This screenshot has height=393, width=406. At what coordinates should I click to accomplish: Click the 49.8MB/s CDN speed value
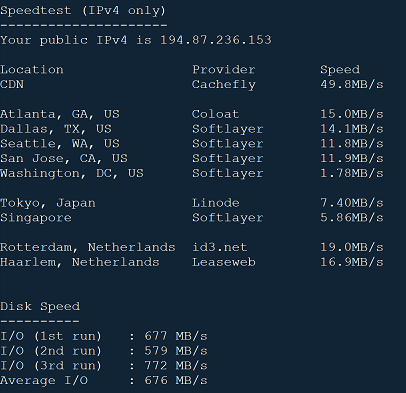coord(352,84)
